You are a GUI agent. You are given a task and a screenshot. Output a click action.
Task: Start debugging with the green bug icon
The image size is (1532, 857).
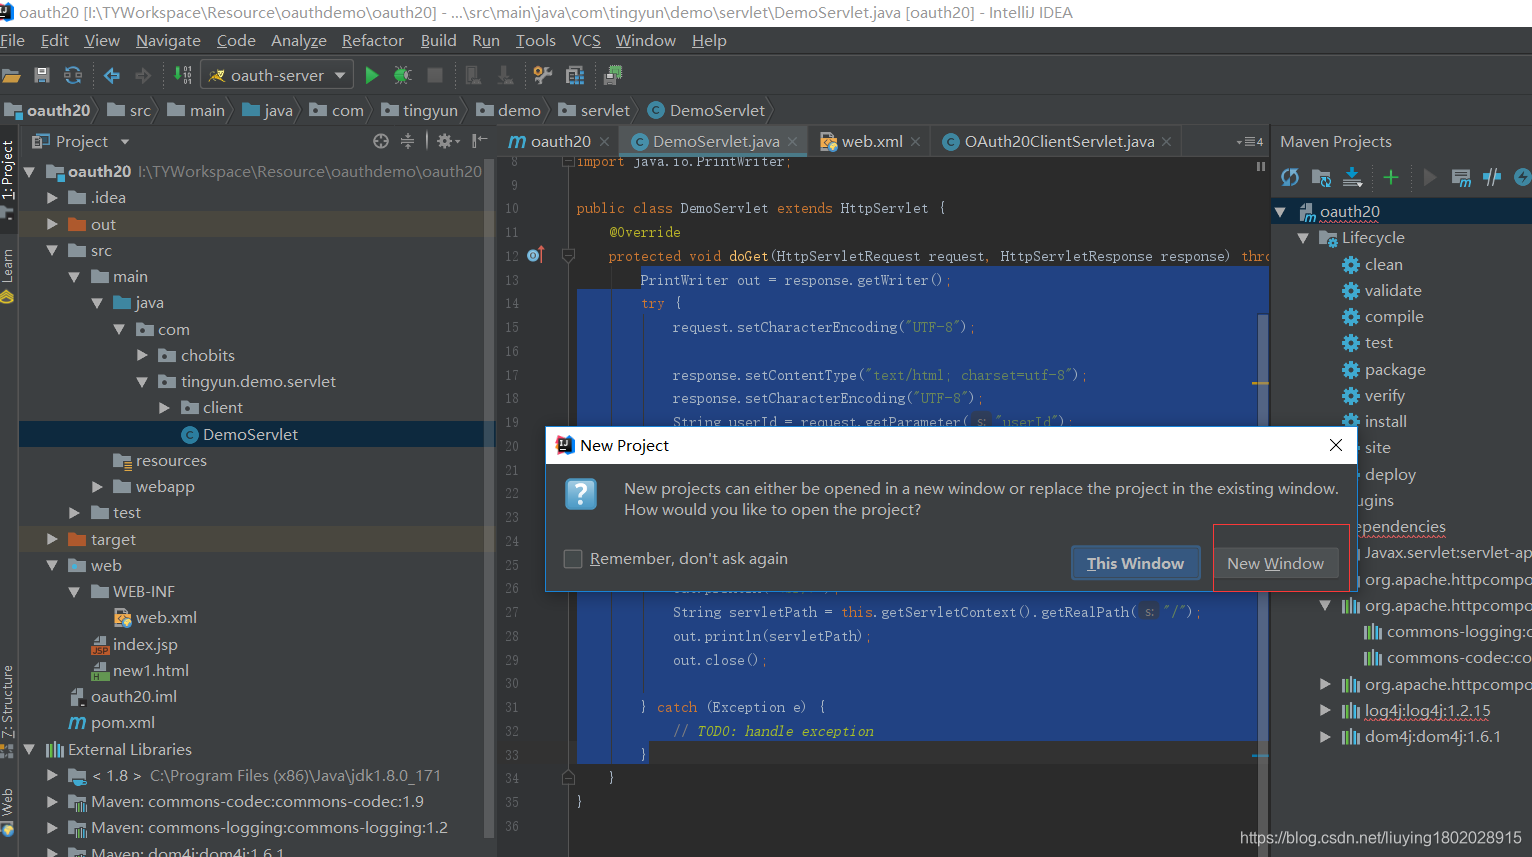click(403, 75)
